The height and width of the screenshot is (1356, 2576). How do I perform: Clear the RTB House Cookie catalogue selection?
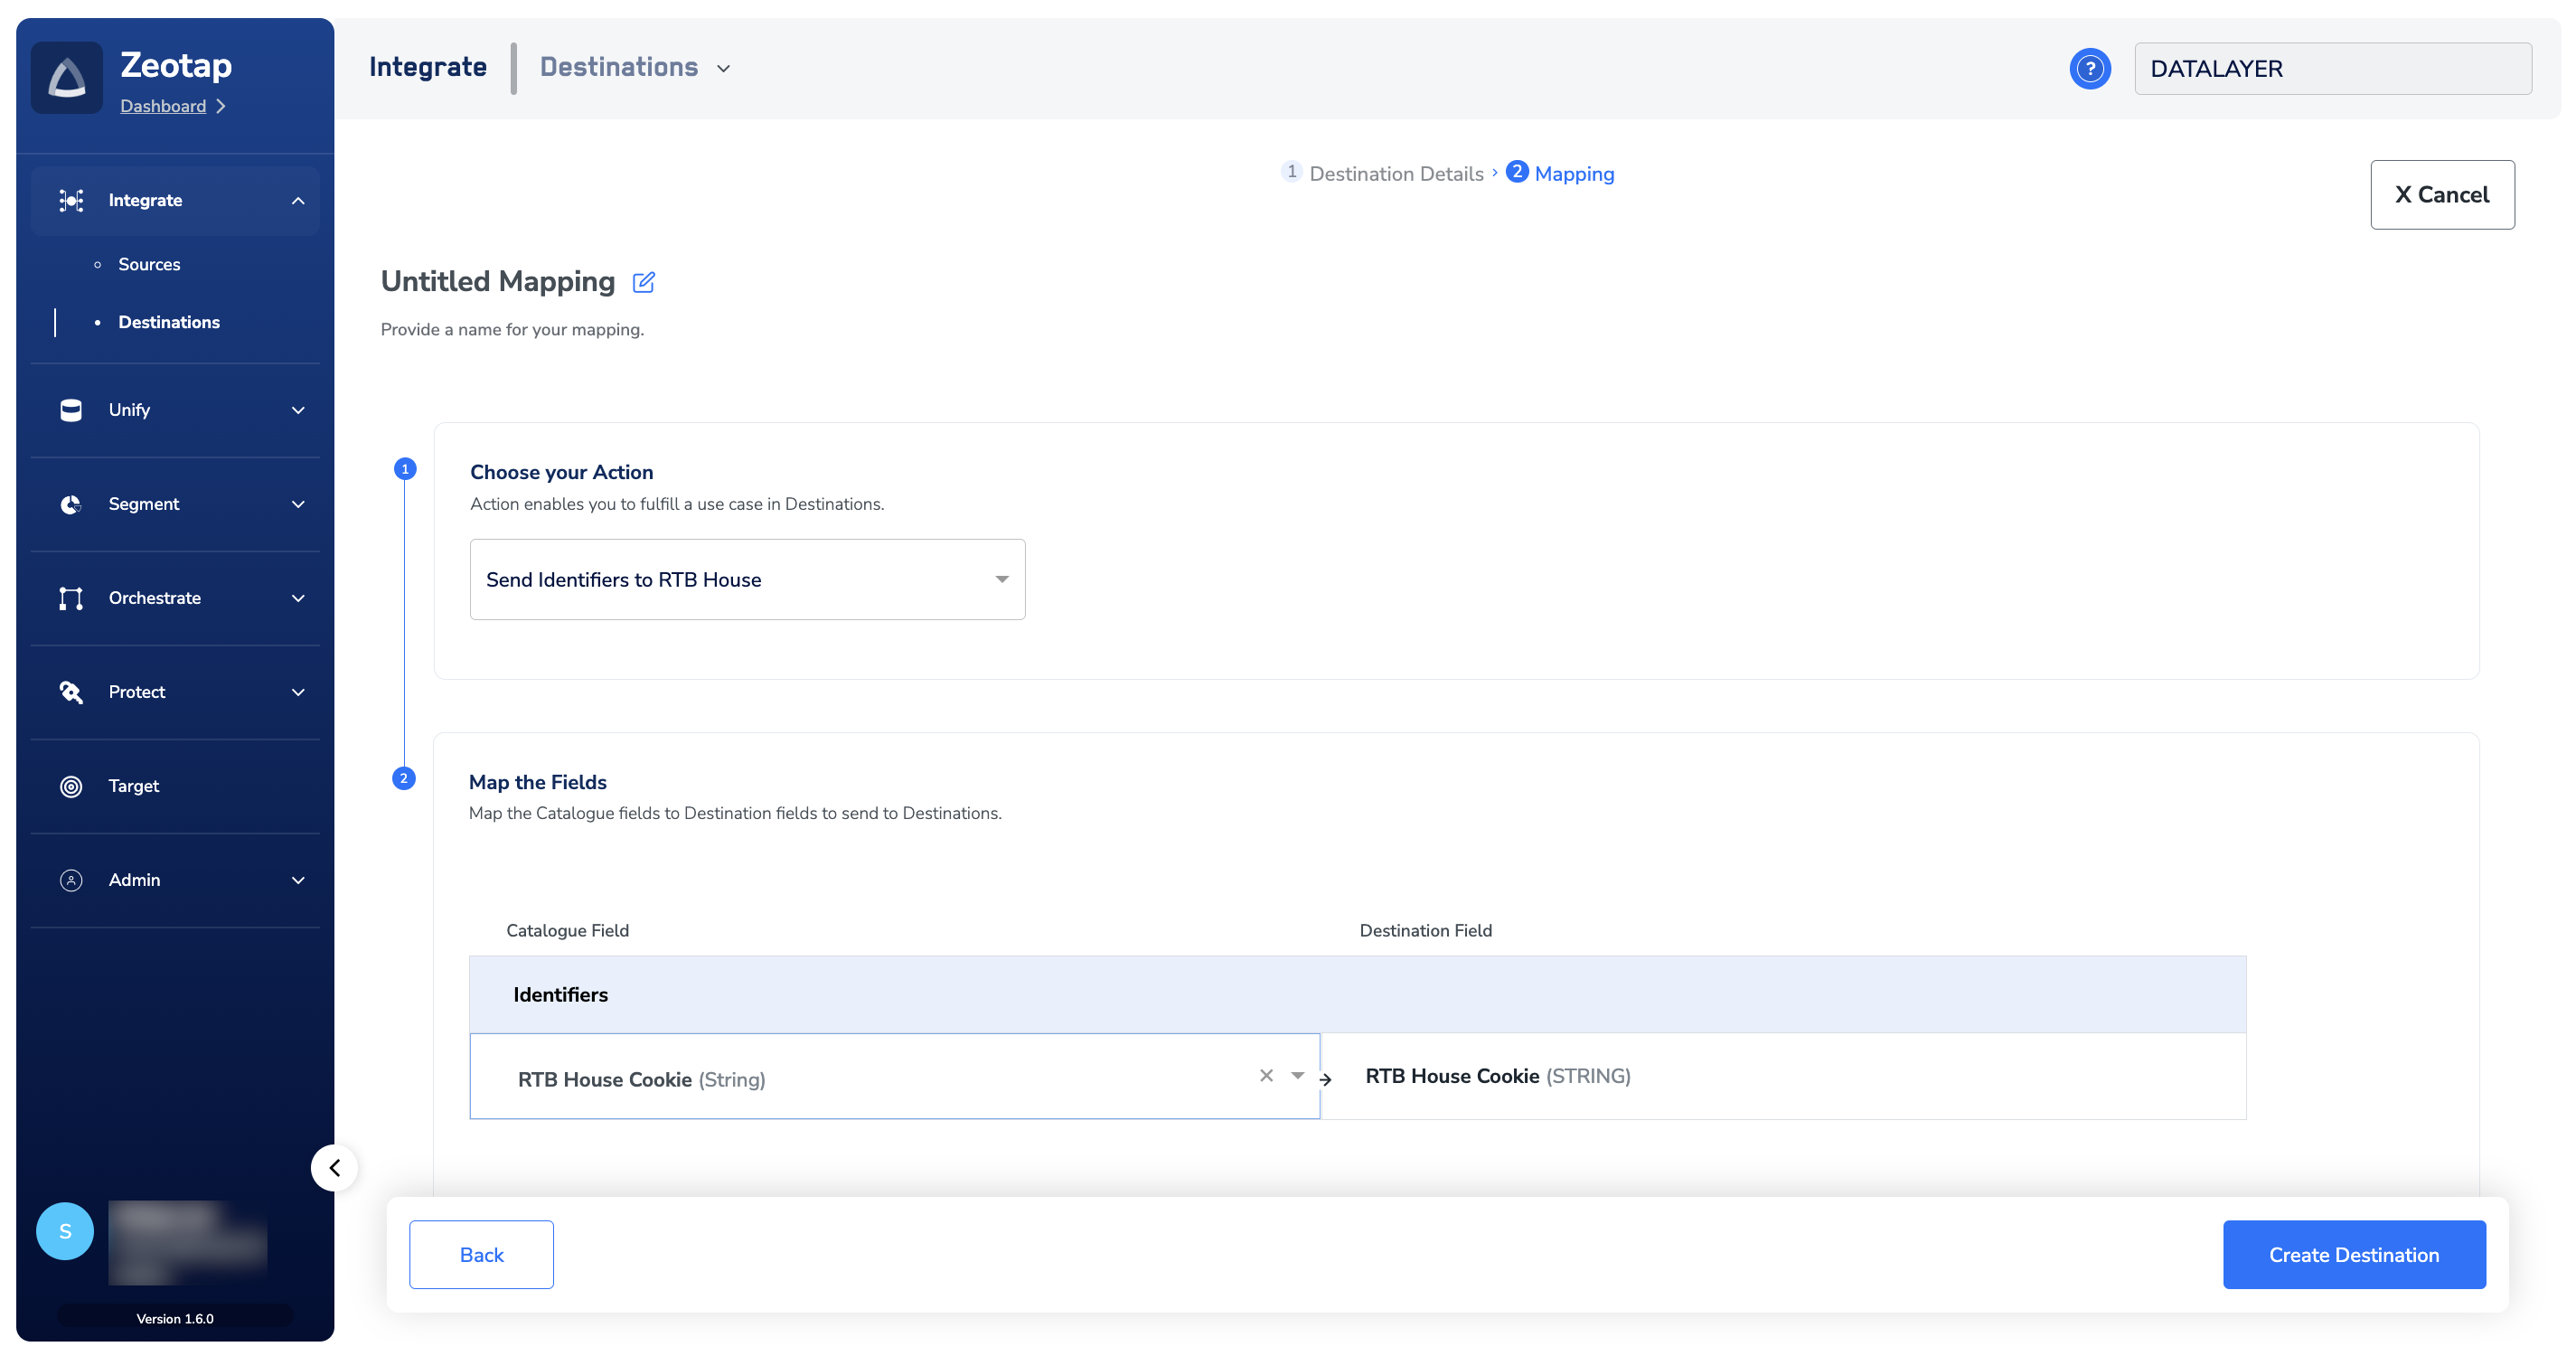(1266, 1075)
